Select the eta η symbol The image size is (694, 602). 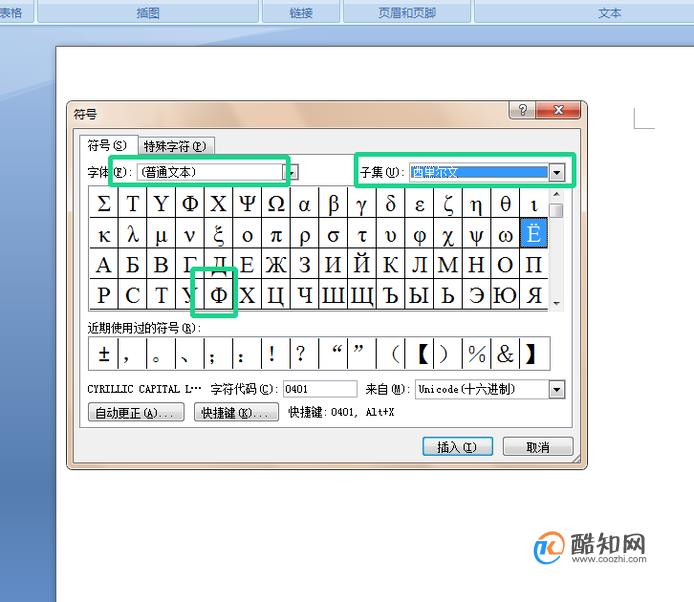pyautogui.click(x=476, y=203)
